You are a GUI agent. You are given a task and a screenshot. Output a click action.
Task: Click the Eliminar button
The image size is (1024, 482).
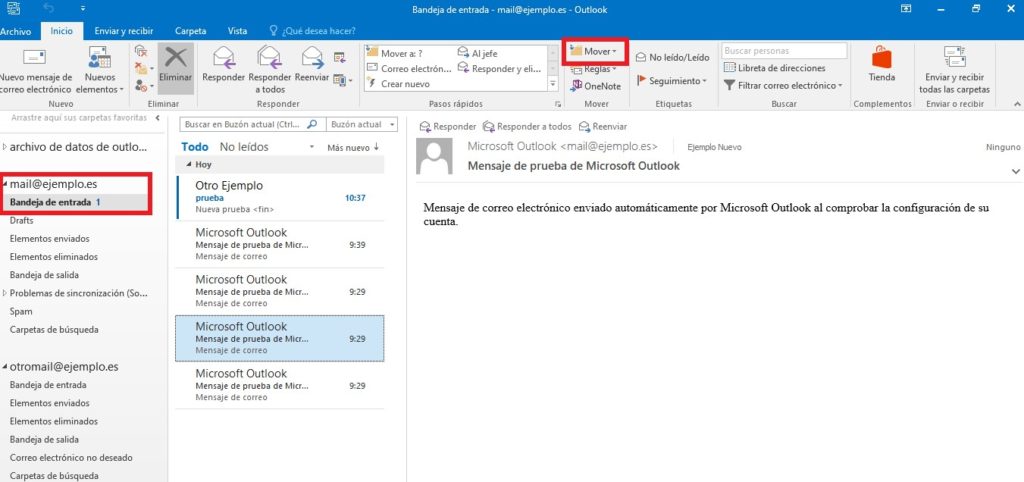[x=176, y=69]
